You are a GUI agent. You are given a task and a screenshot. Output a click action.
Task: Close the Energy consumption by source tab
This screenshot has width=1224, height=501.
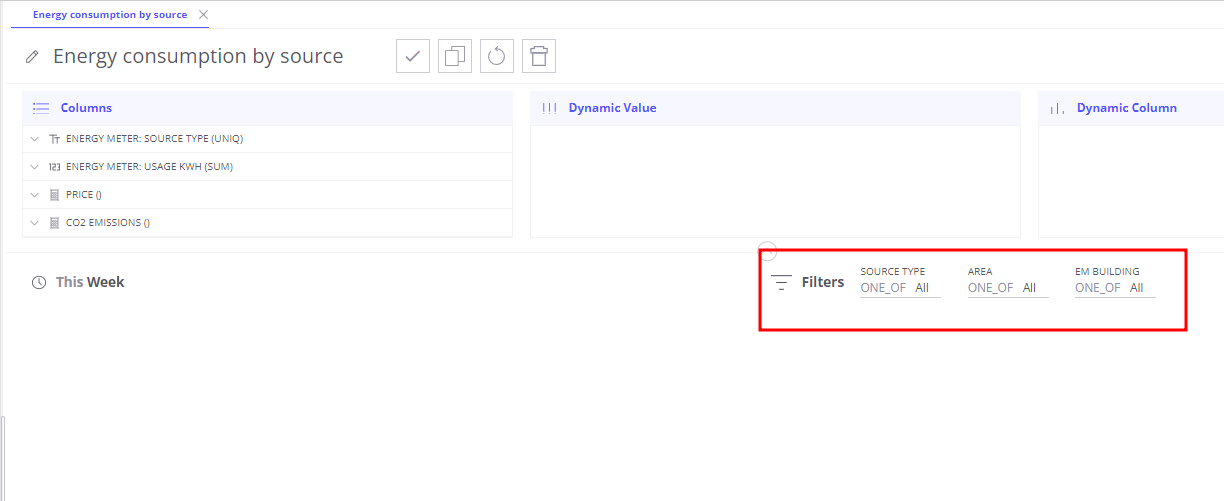click(x=204, y=15)
